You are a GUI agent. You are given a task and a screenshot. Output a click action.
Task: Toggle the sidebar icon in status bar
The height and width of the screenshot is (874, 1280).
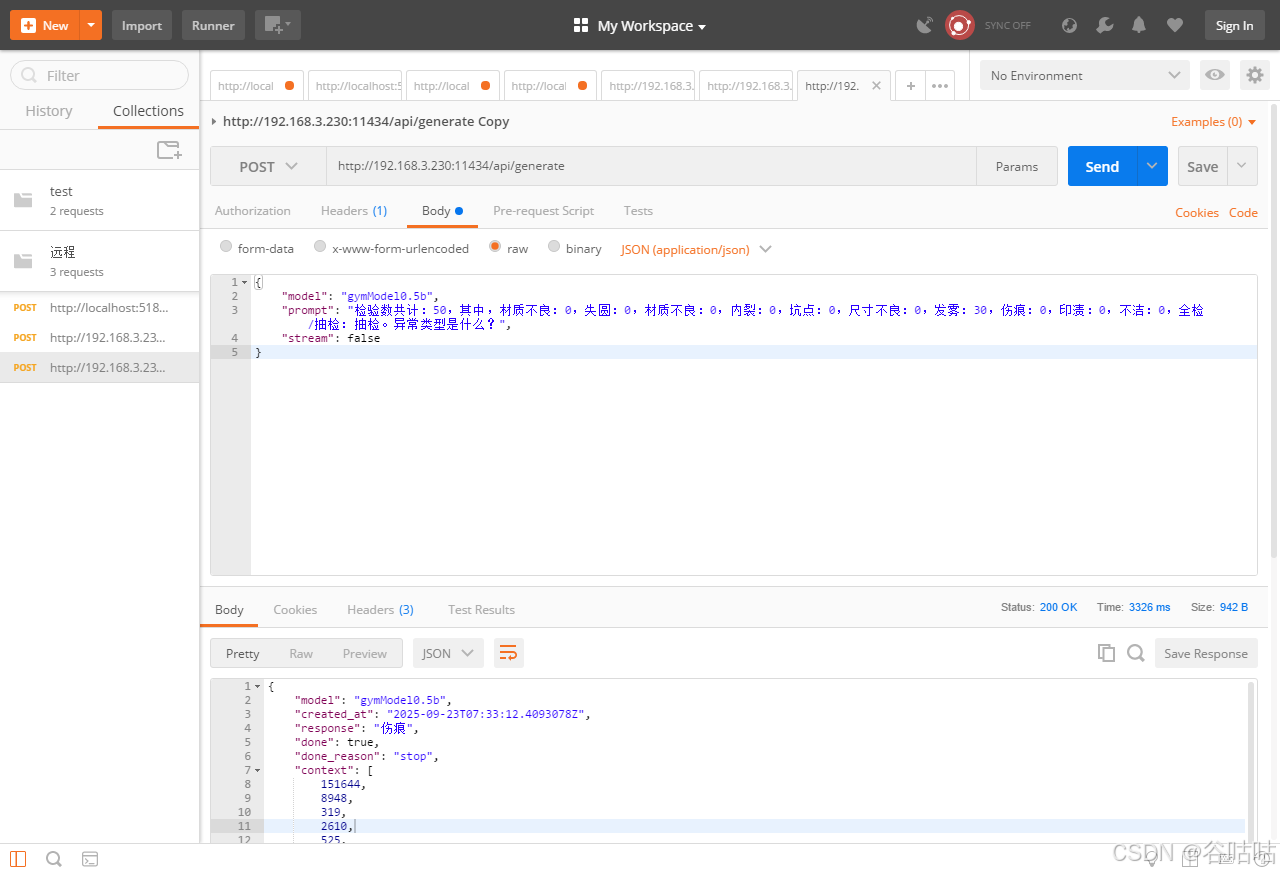pyautogui.click(x=18, y=858)
